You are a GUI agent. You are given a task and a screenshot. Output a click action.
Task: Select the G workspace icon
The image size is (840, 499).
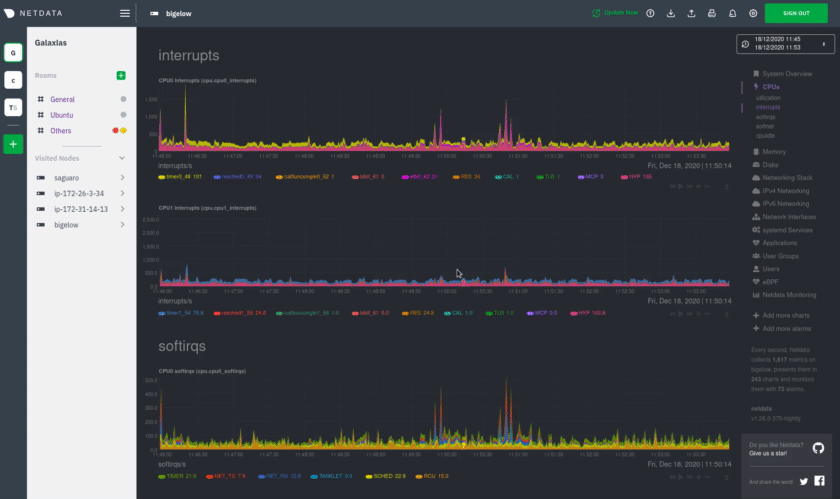pos(13,53)
